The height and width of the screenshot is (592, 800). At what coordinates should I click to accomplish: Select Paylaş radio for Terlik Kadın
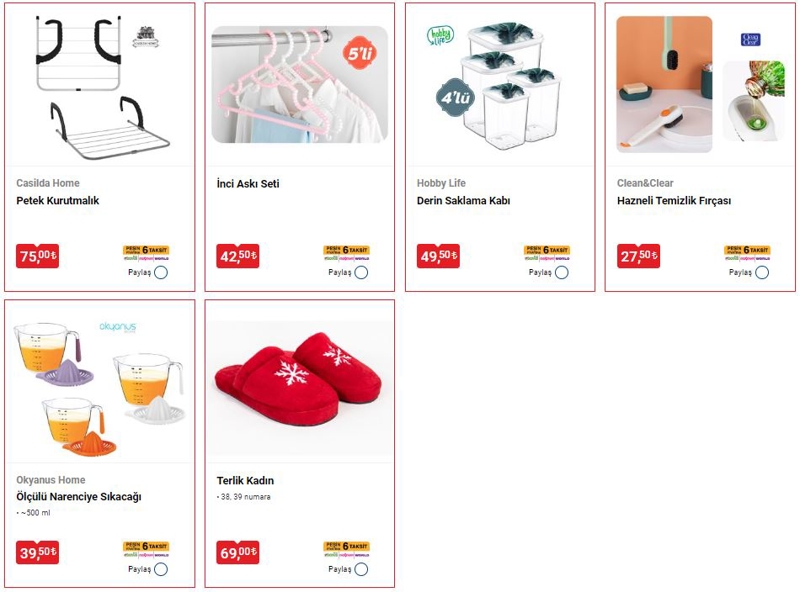tap(361, 569)
